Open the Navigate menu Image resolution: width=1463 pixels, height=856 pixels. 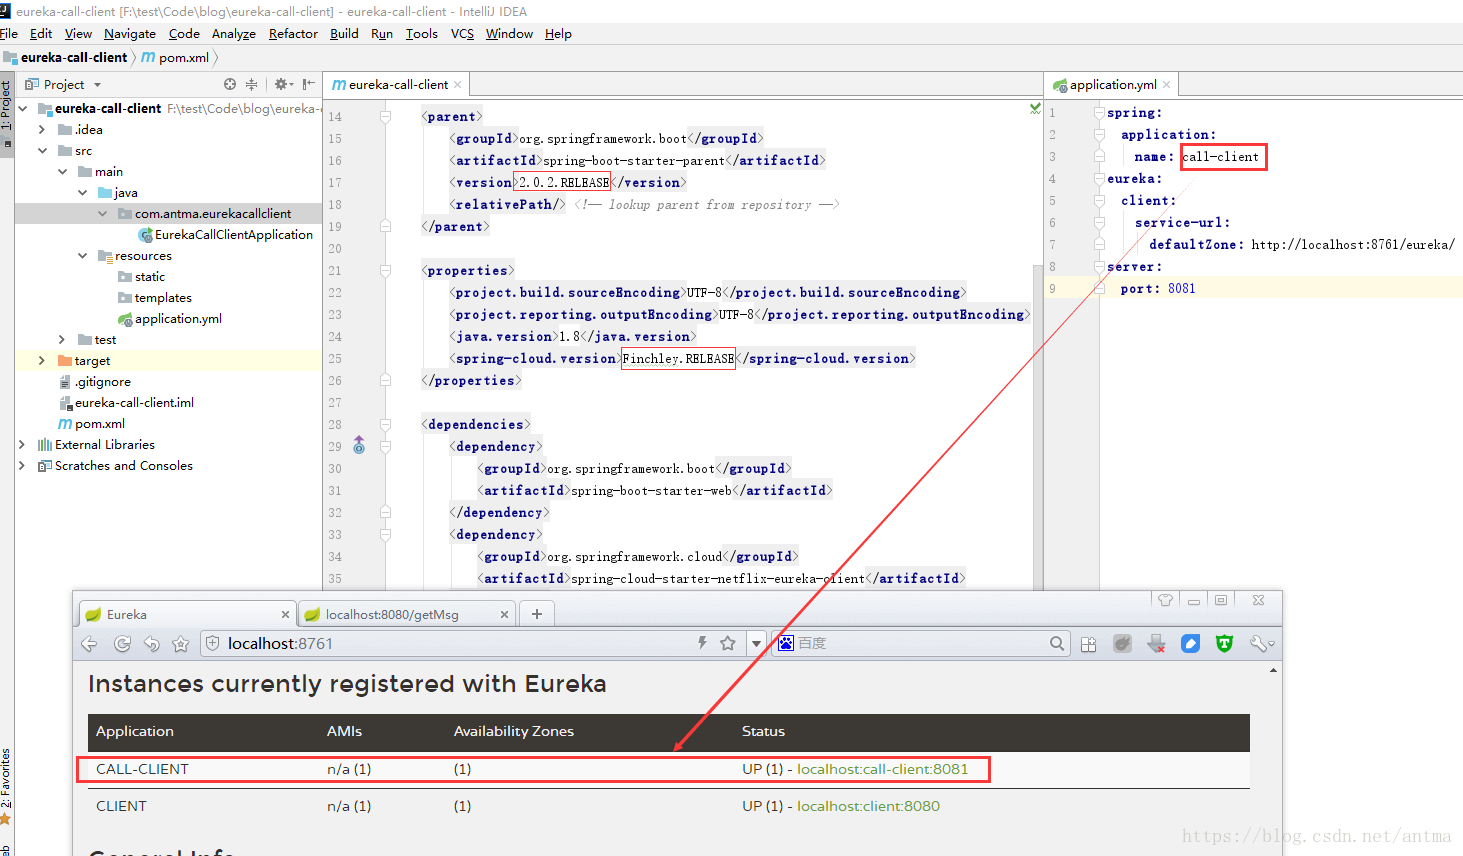(130, 34)
